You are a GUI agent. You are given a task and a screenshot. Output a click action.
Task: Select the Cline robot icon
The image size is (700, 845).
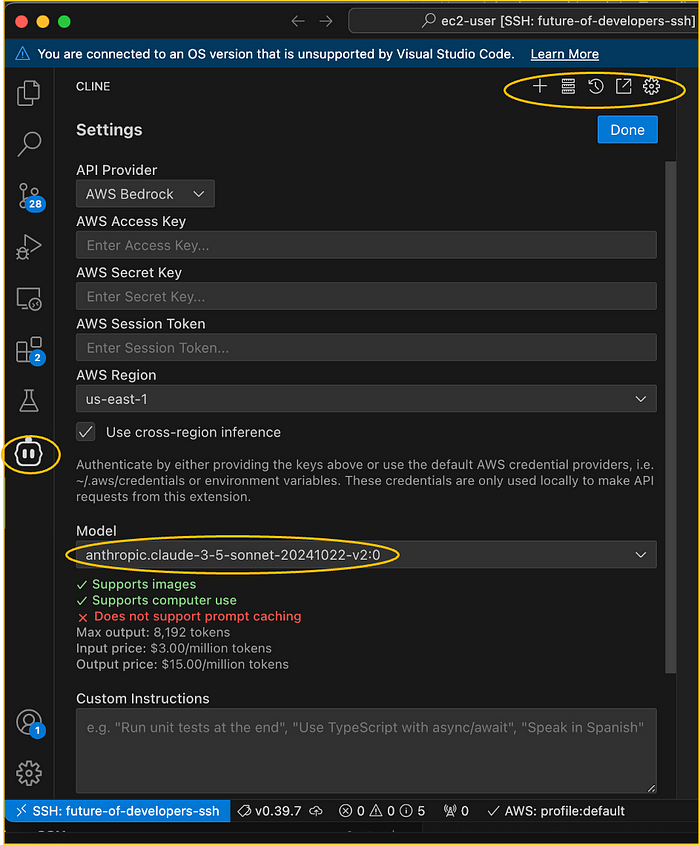click(x=29, y=454)
